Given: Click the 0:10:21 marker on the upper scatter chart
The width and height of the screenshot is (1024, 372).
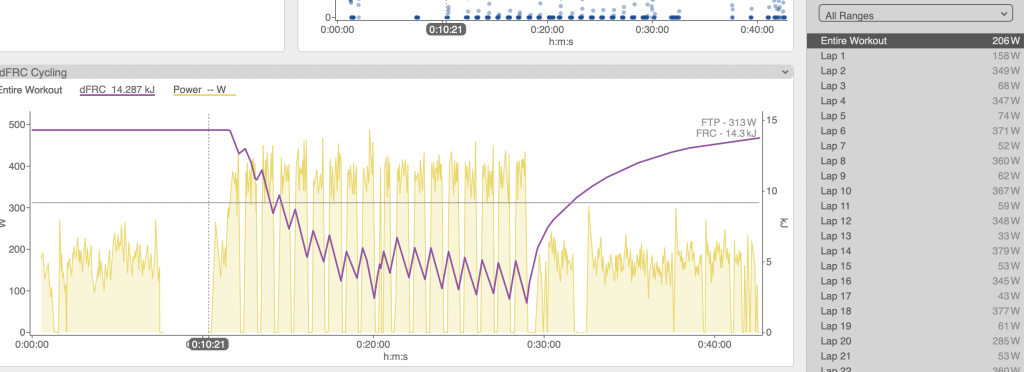Looking at the screenshot, I should tap(446, 29).
